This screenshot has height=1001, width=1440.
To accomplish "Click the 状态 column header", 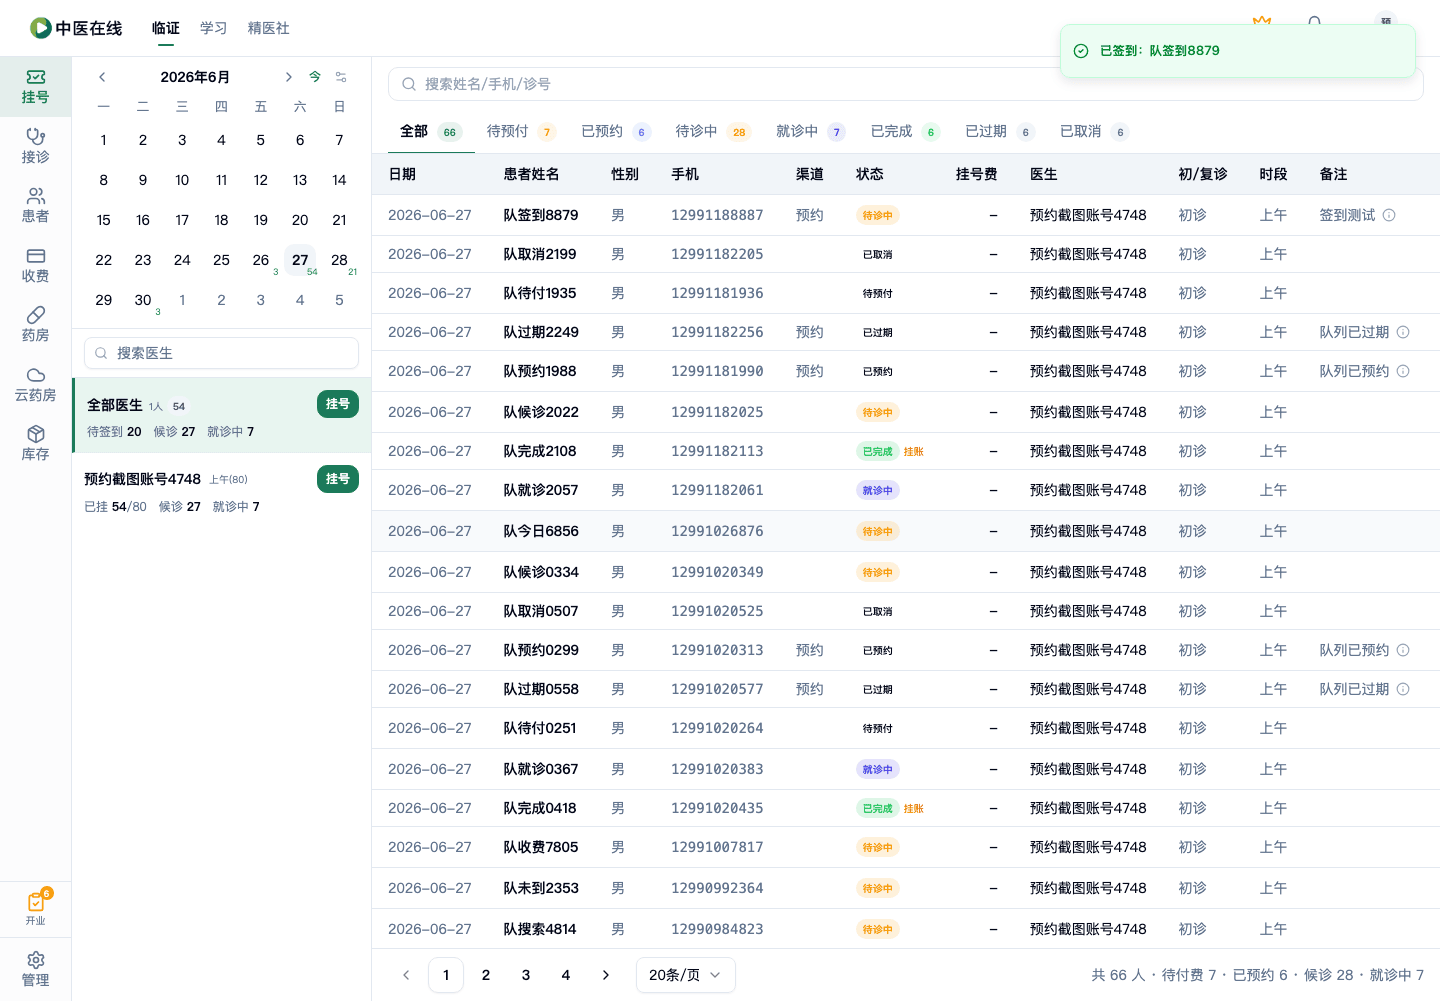I will pyautogui.click(x=870, y=174).
